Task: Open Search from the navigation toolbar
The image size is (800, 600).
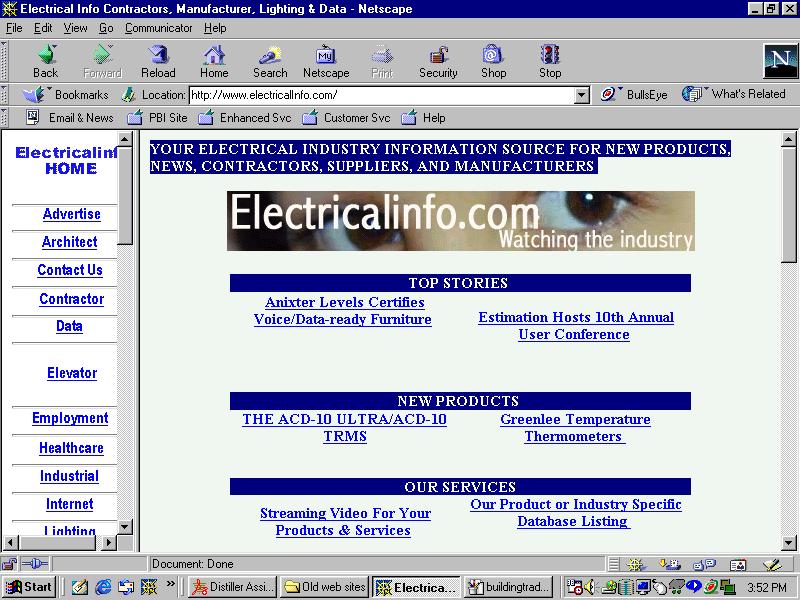Action: (270, 61)
